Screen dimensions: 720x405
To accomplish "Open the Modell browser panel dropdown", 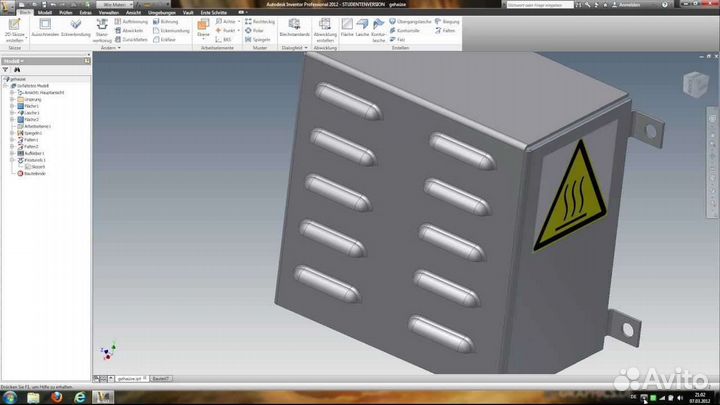I will tap(20, 61).
